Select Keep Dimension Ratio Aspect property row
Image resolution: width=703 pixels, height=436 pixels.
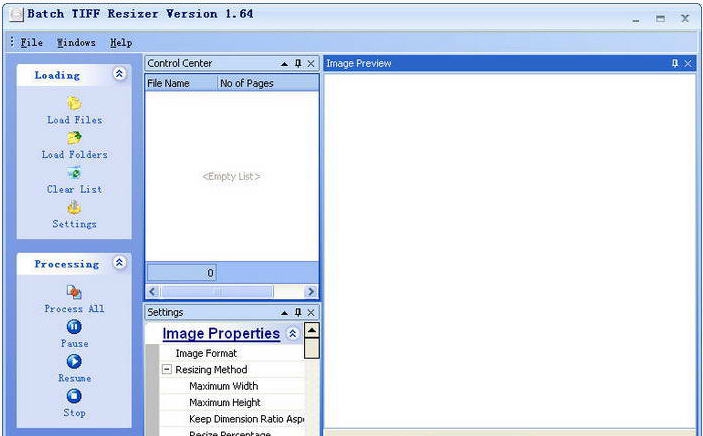[231, 419]
